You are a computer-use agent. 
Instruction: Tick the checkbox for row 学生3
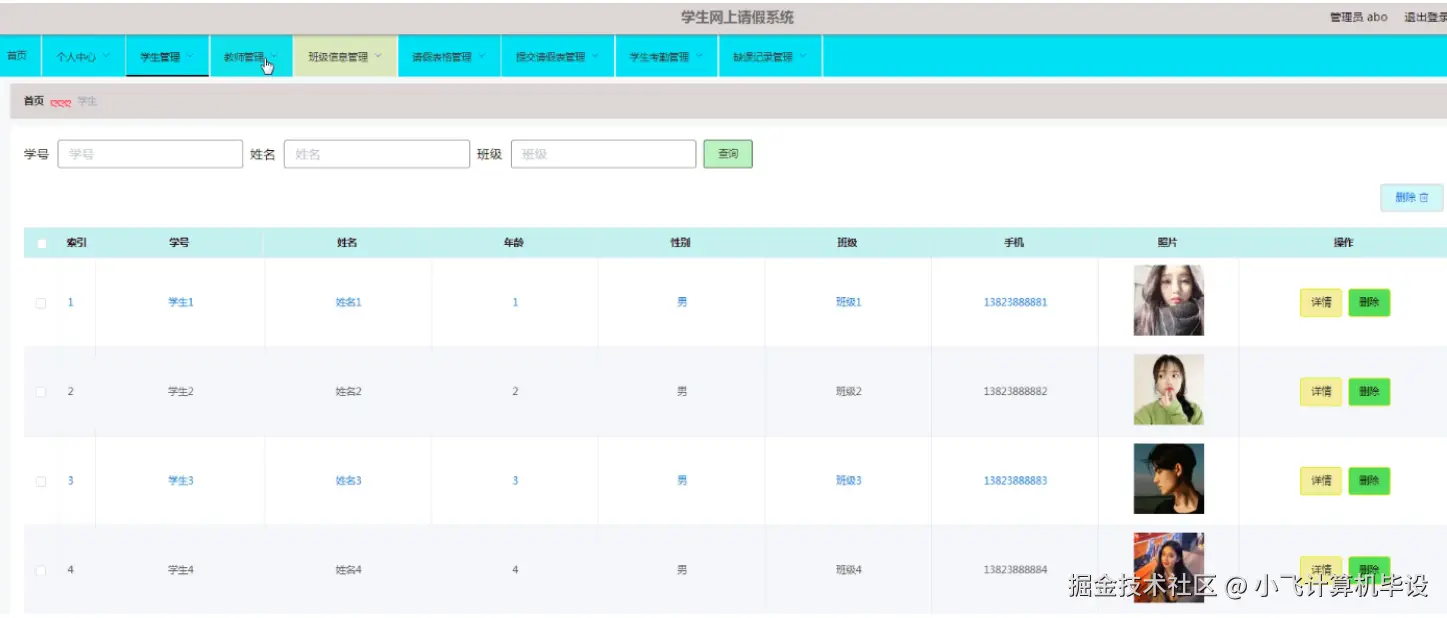coord(41,481)
